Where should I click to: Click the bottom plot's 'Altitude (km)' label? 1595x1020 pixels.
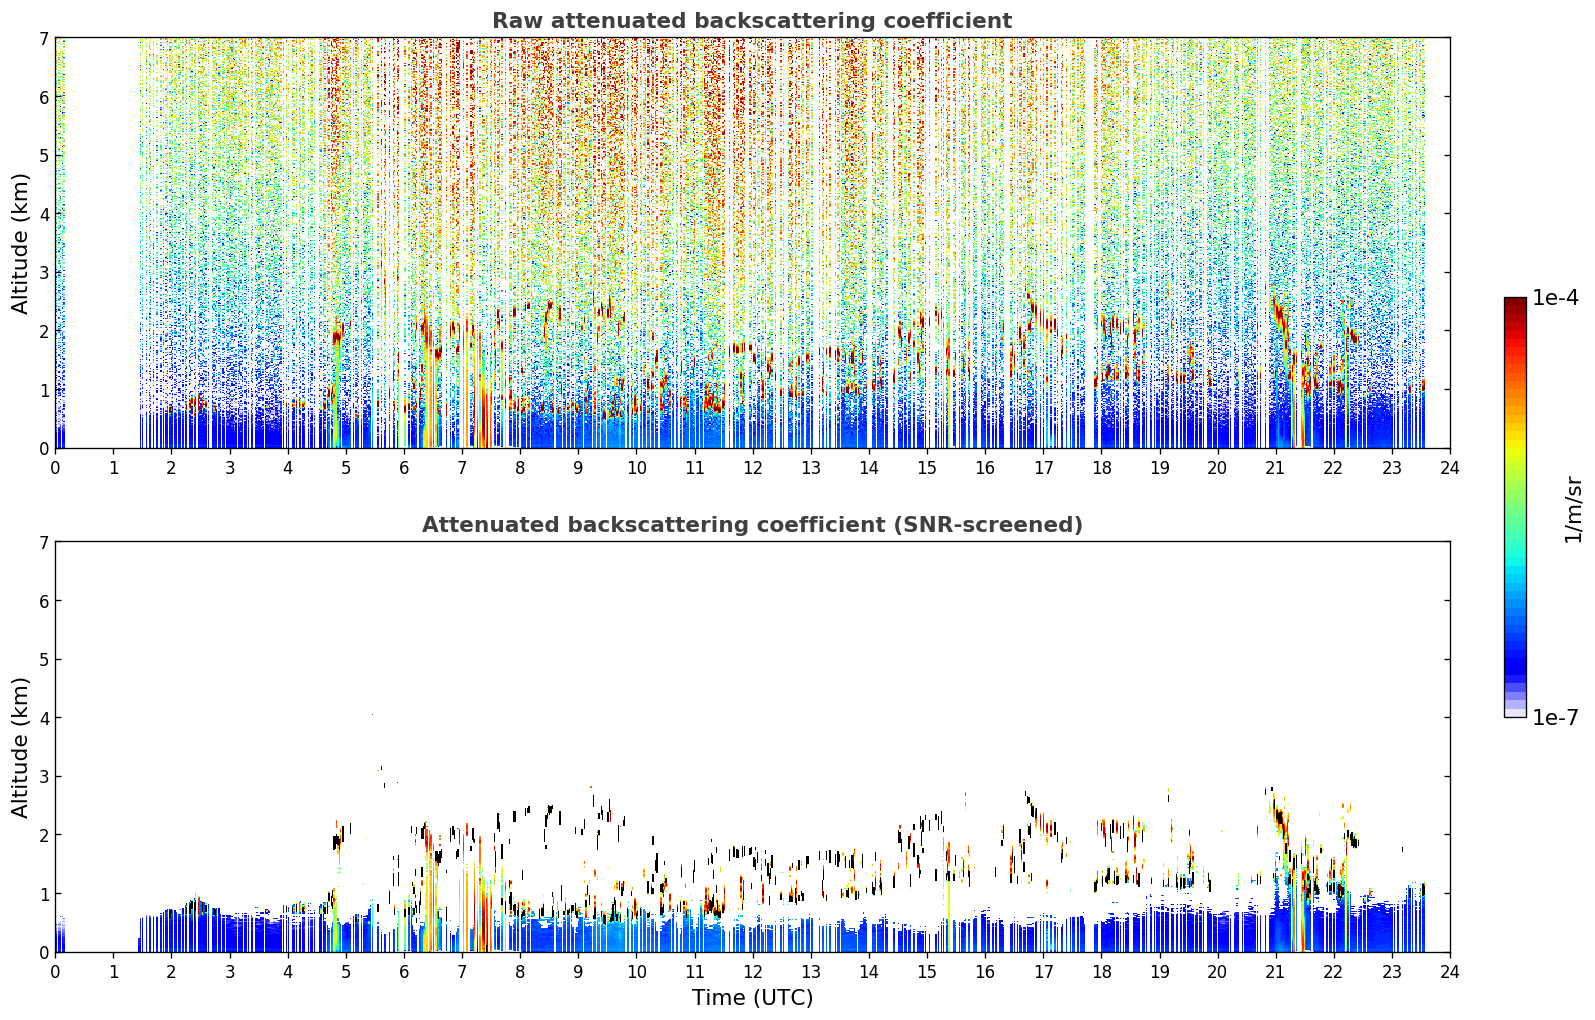point(21,747)
